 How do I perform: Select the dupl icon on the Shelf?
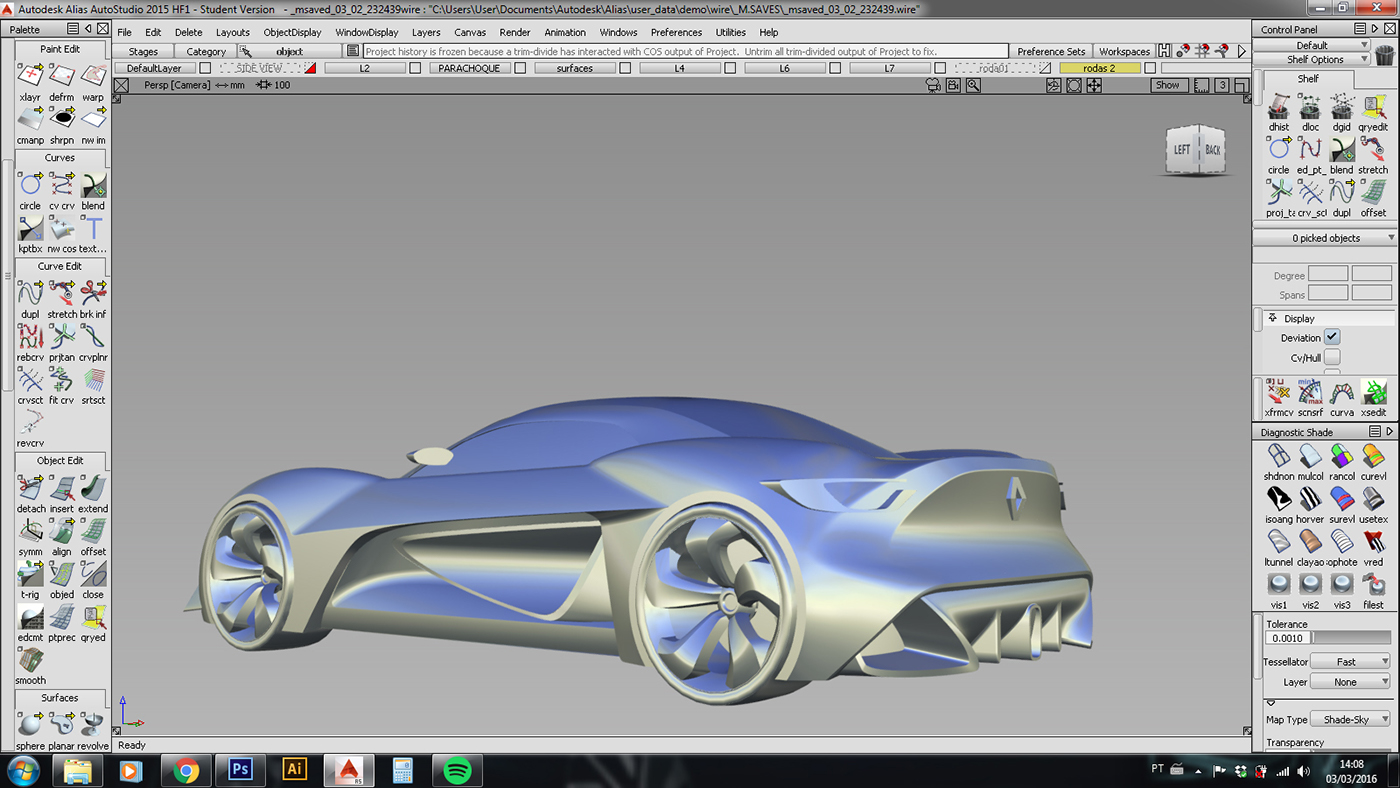tap(1342, 193)
